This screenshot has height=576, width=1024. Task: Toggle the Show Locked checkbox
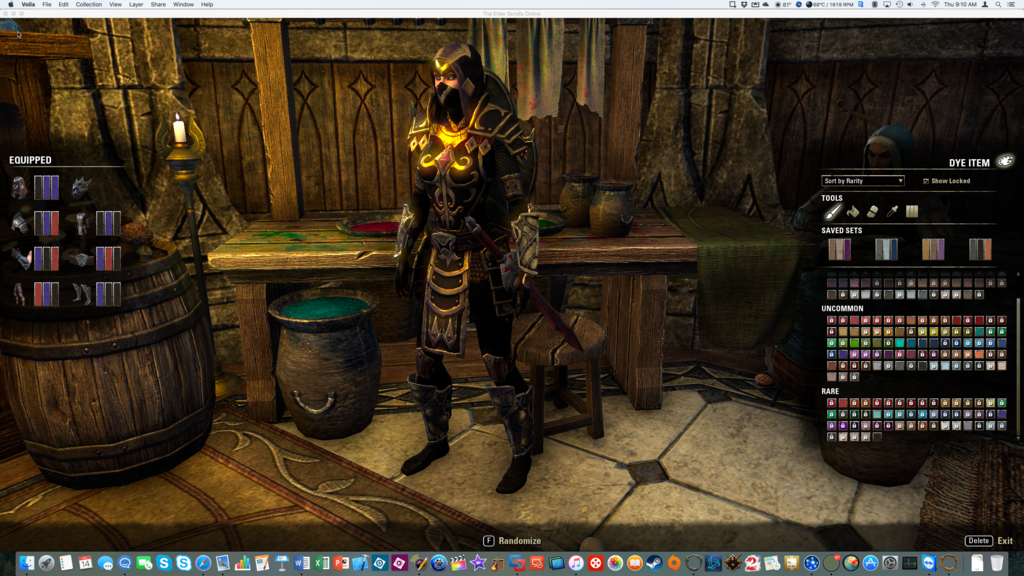[x=926, y=181]
